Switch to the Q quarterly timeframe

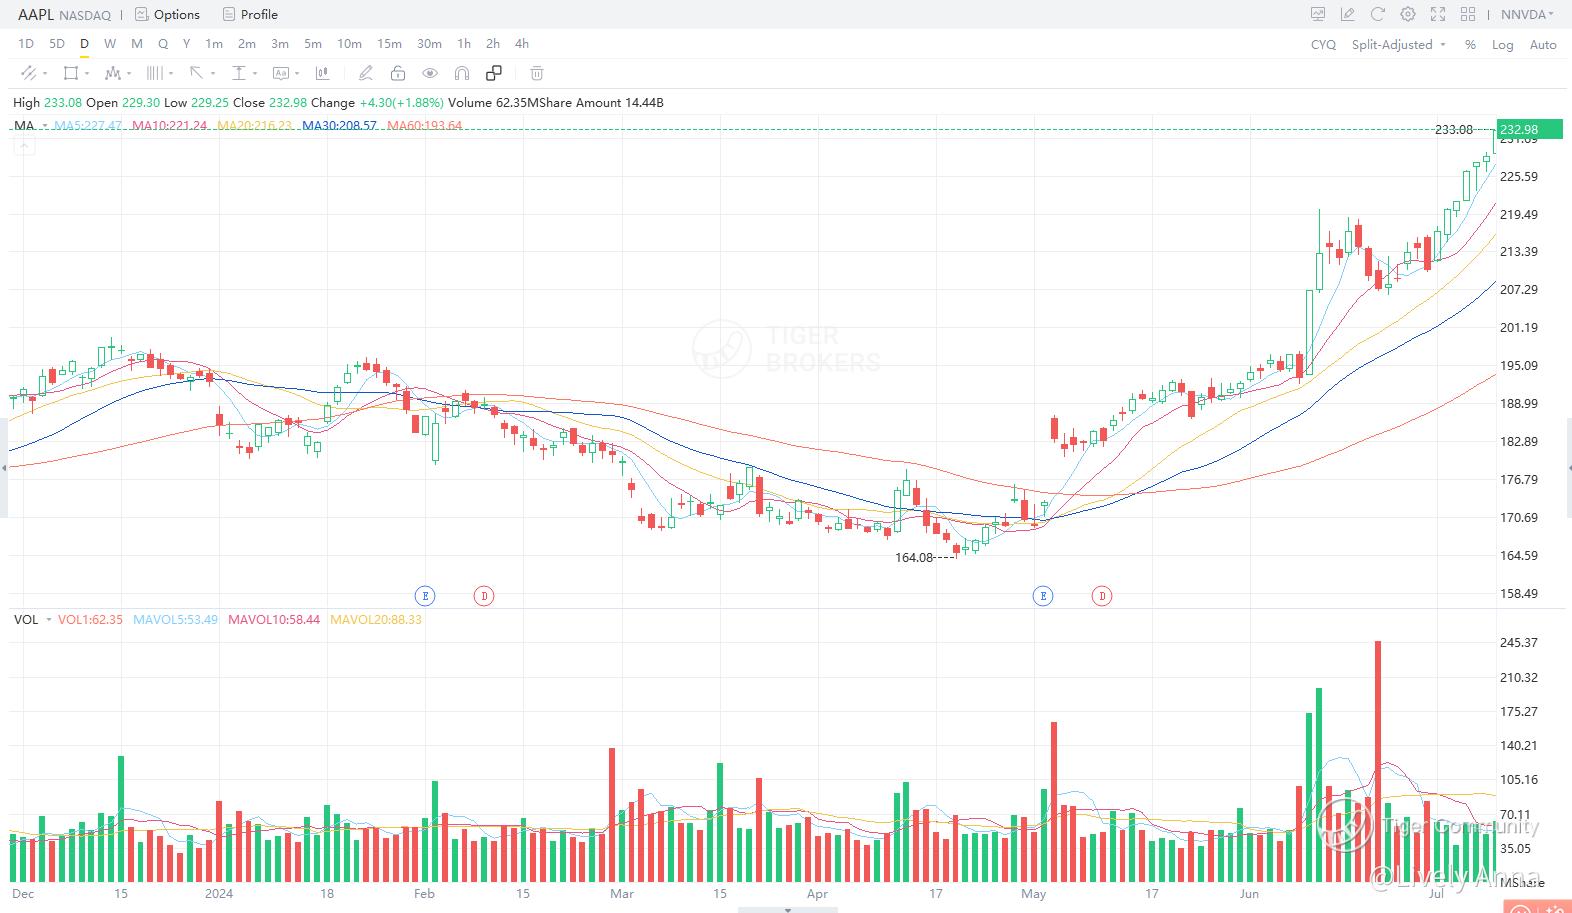coord(163,43)
